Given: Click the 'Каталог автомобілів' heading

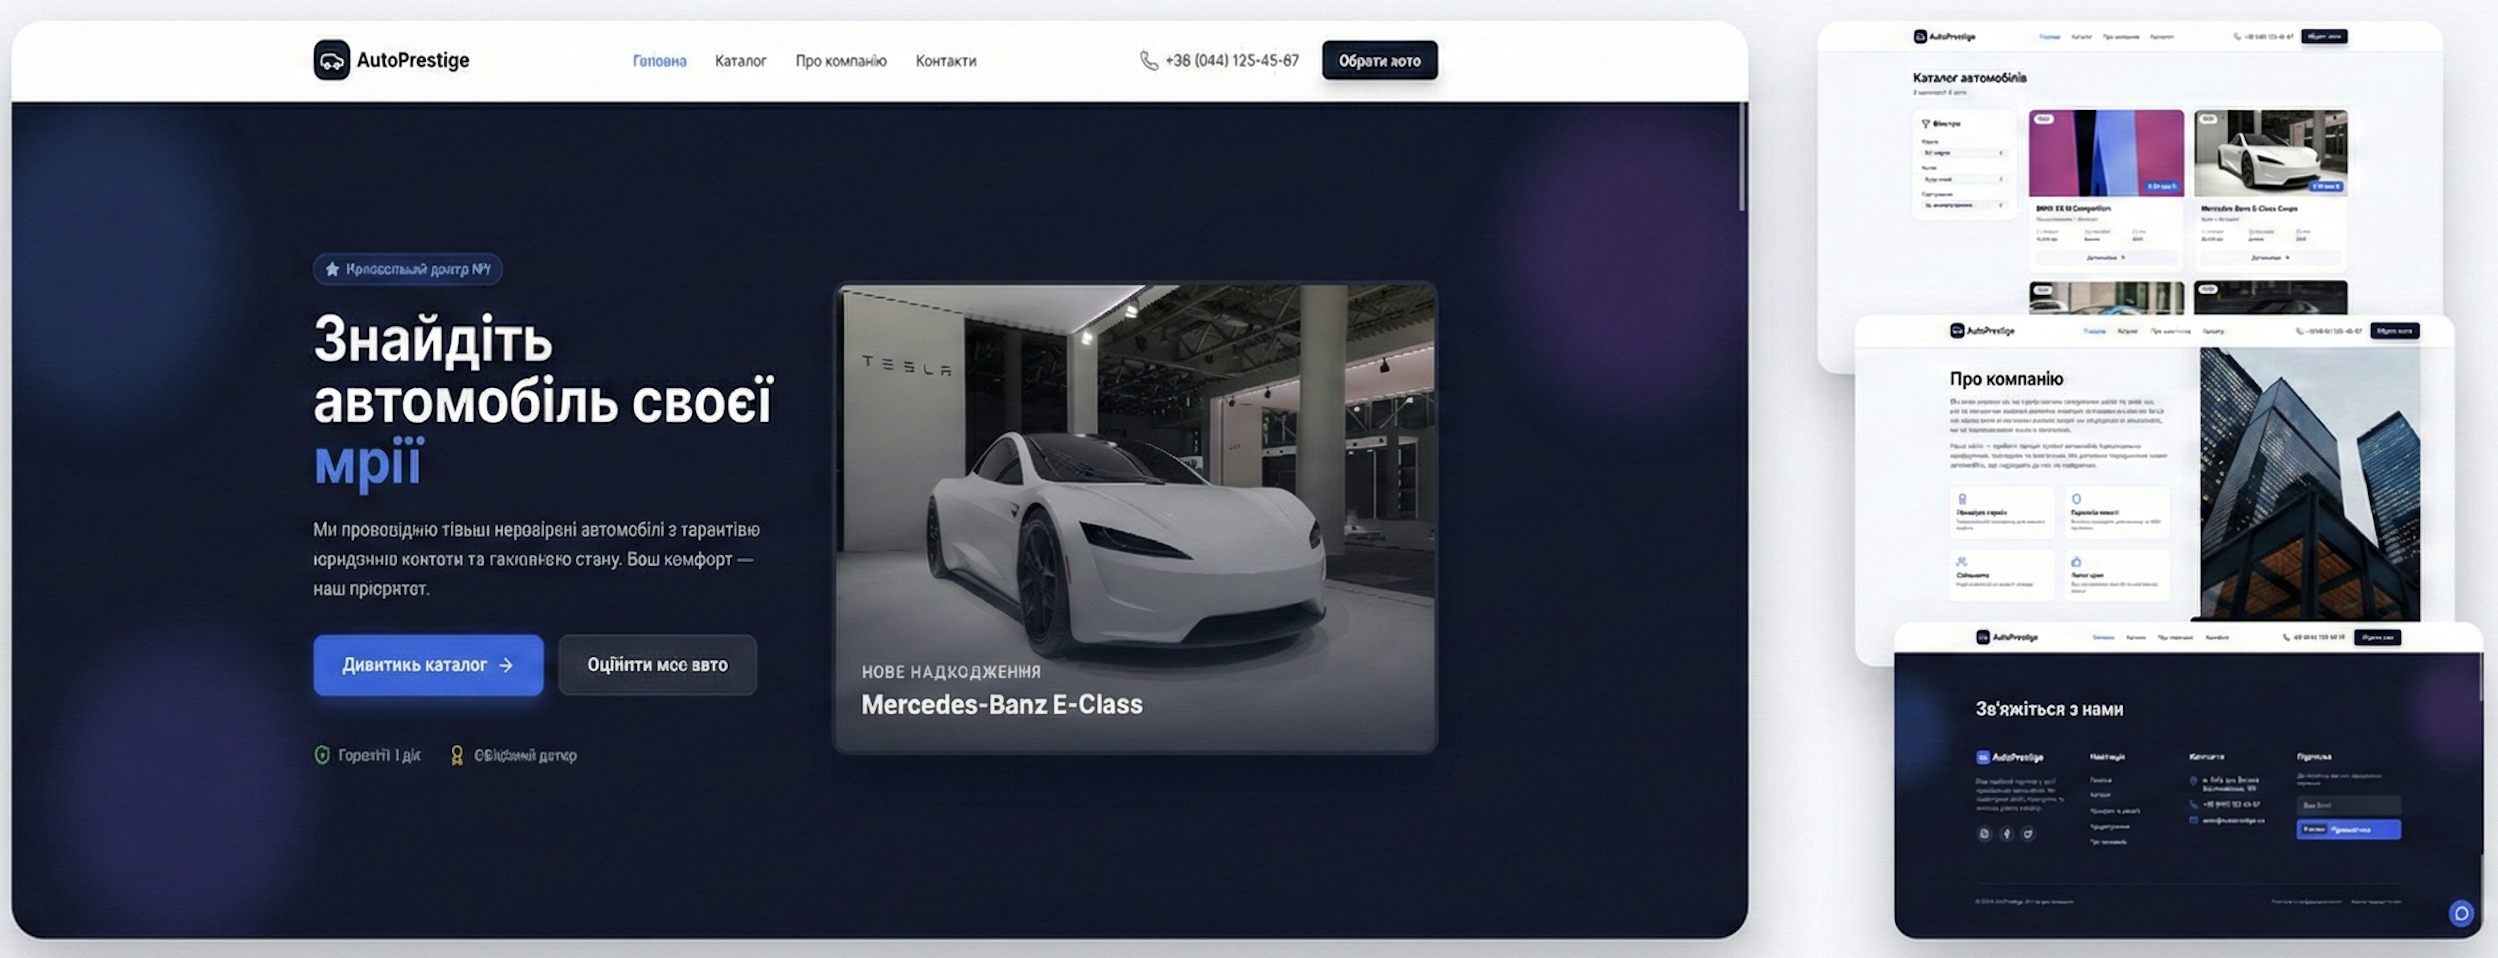Looking at the screenshot, I should pyautogui.click(x=1969, y=78).
